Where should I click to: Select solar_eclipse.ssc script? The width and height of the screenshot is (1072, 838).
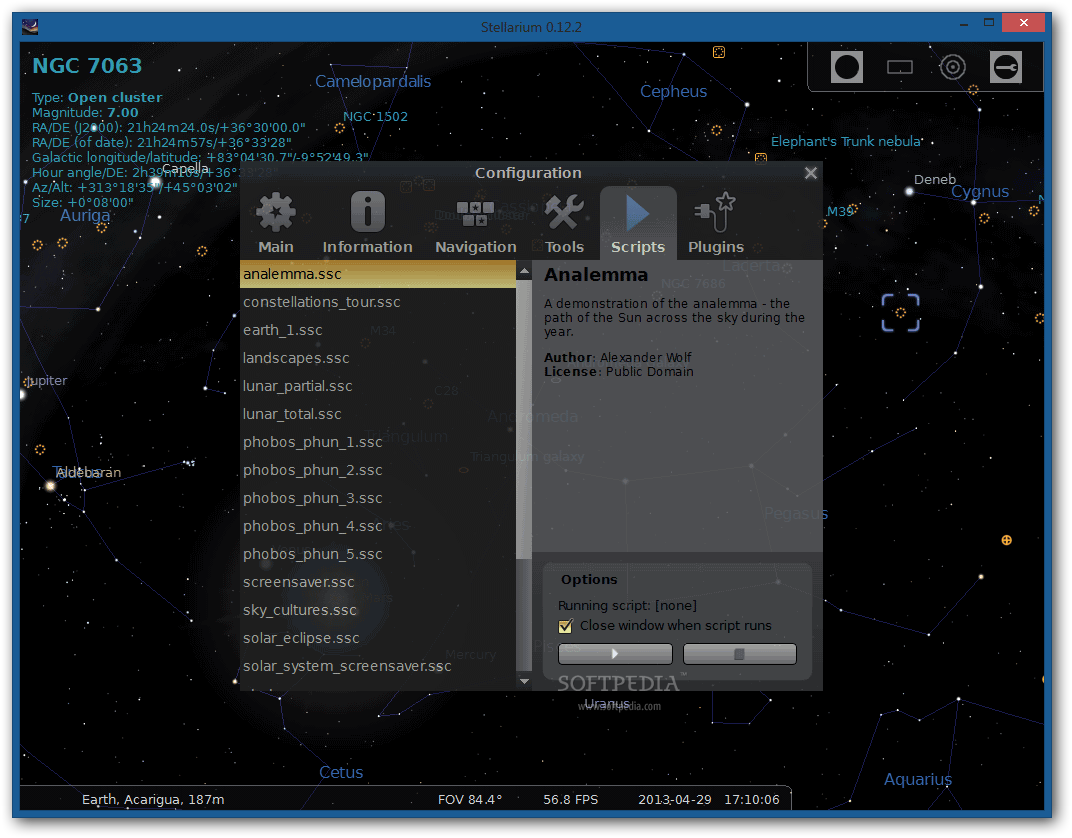378,638
